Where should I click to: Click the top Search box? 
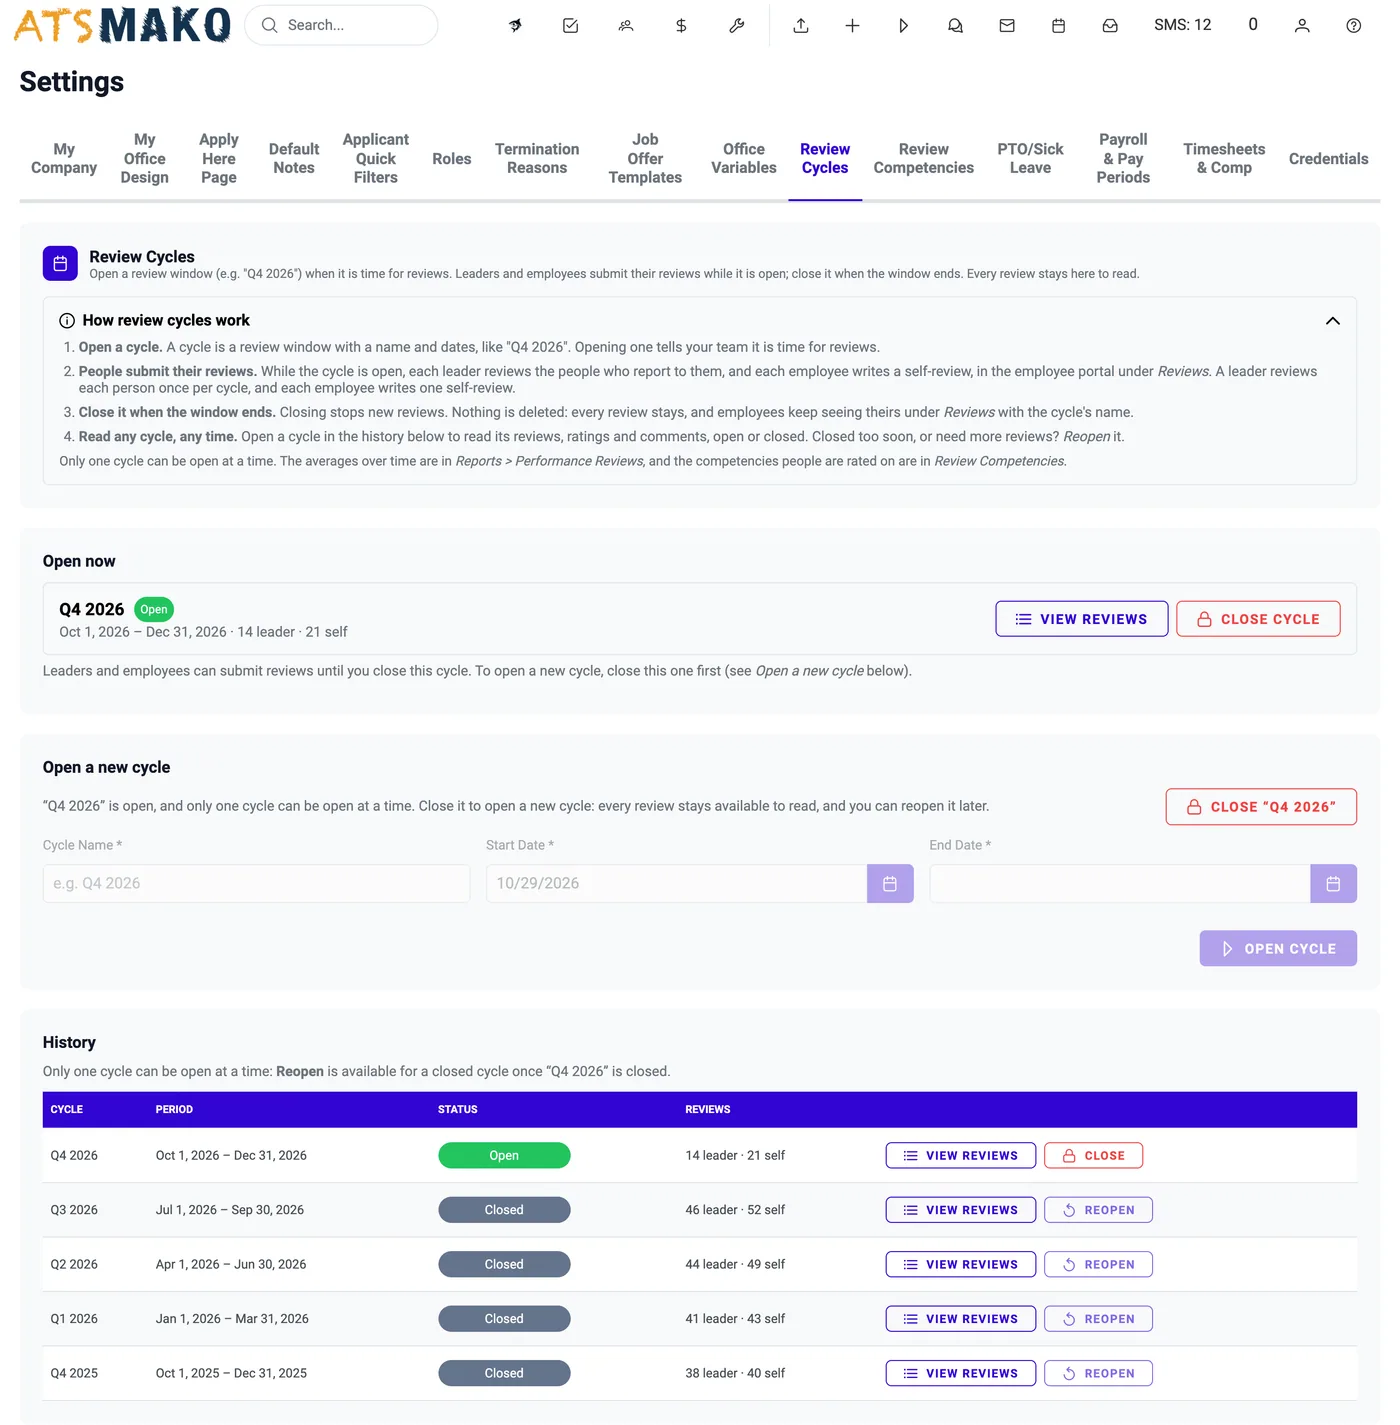point(341,25)
